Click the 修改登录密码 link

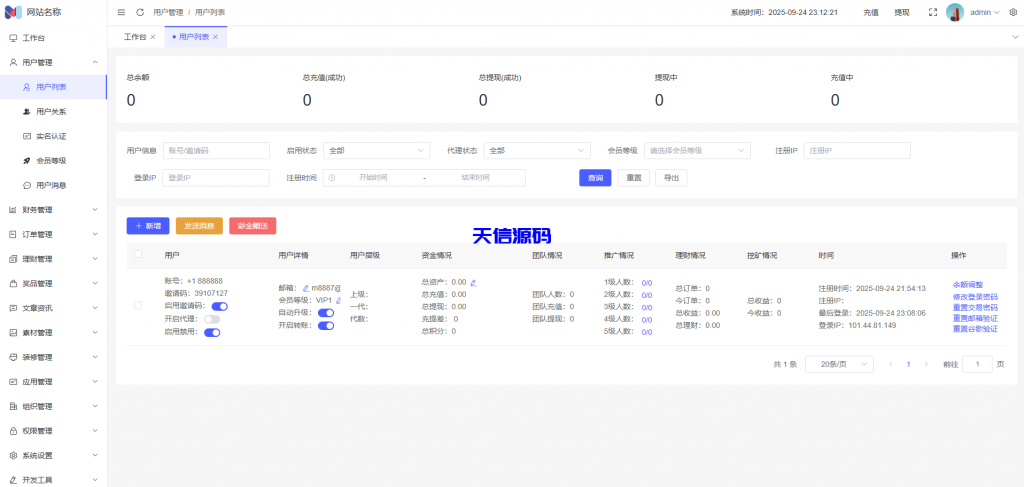(975, 296)
